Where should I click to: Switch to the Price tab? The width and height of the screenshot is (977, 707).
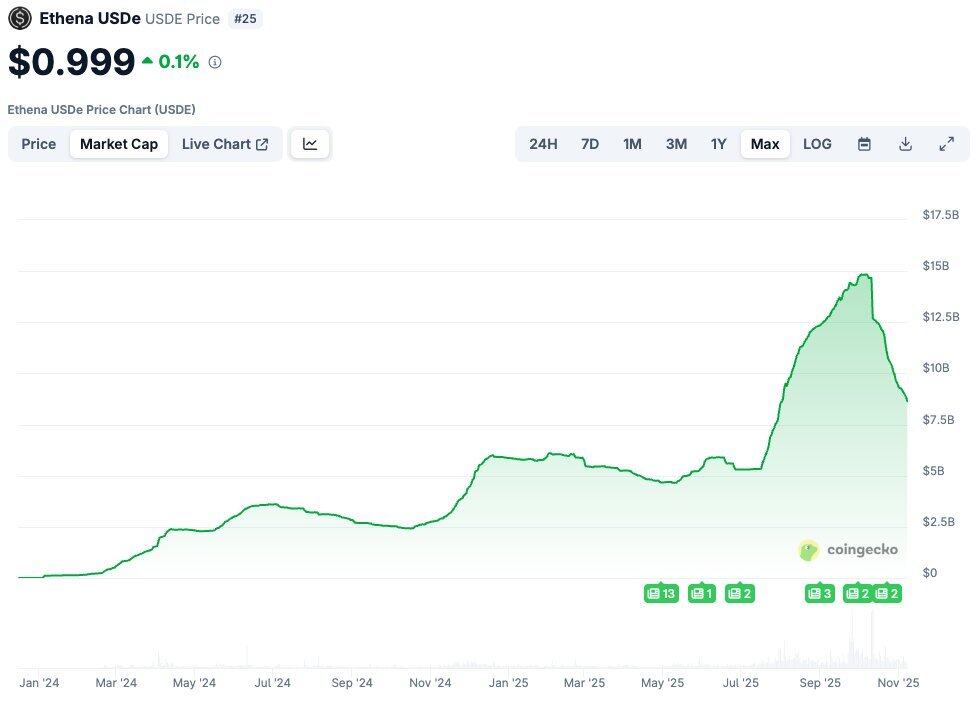coord(39,144)
